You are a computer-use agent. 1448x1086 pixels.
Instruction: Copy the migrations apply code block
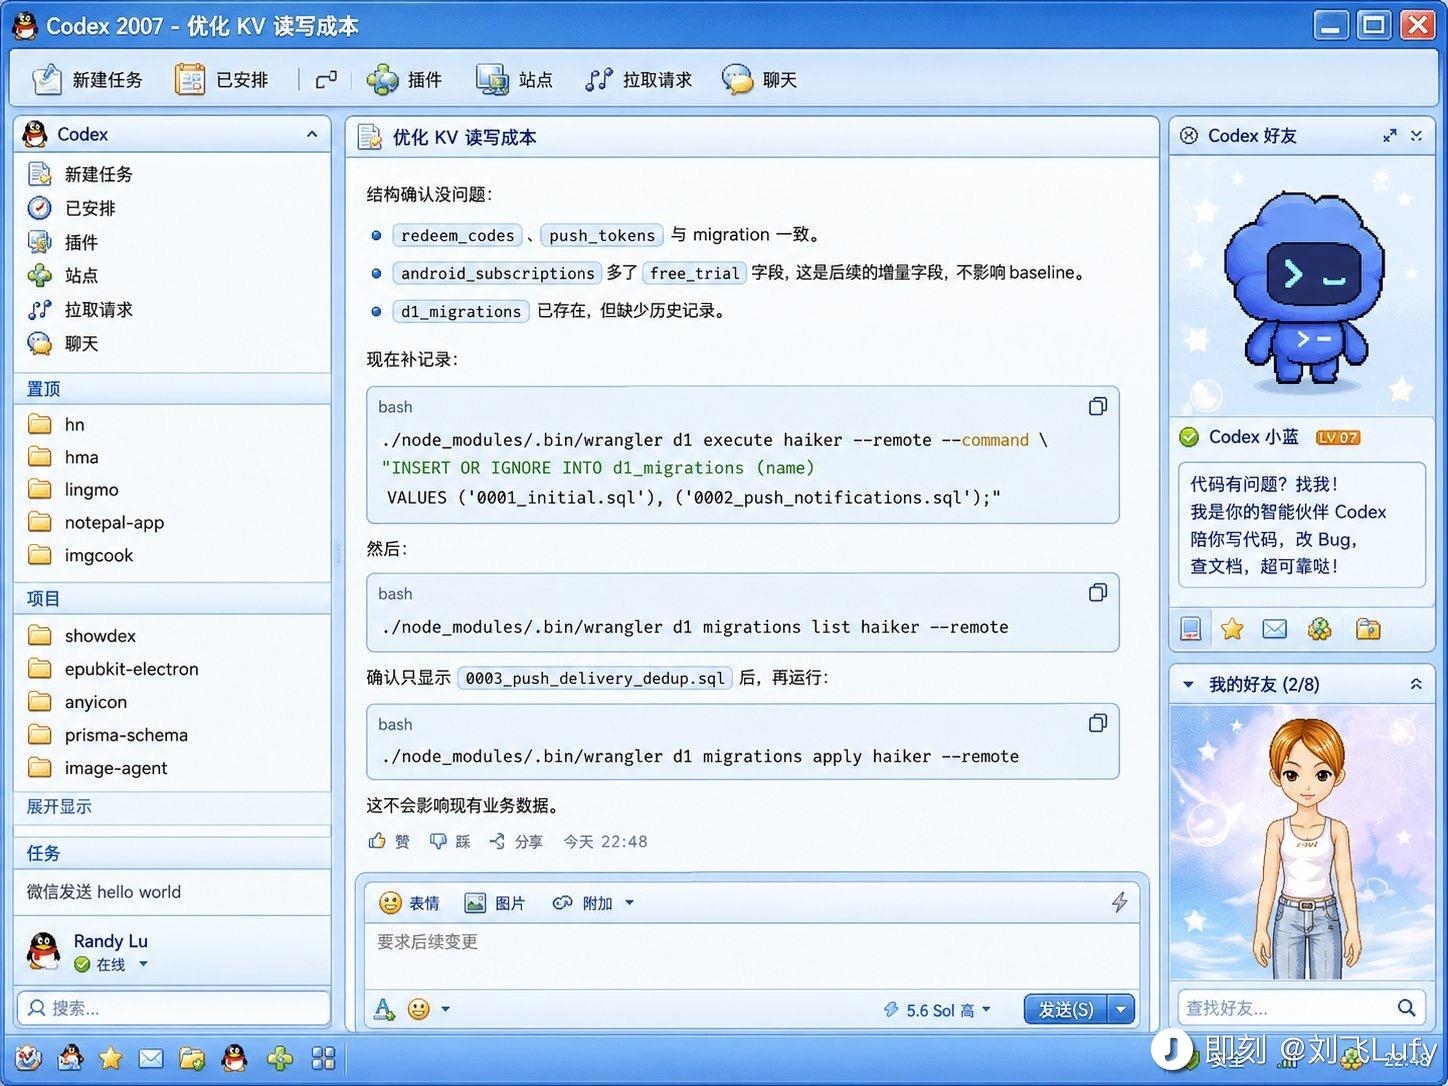pyautogui.click(x=1097, y=722)
